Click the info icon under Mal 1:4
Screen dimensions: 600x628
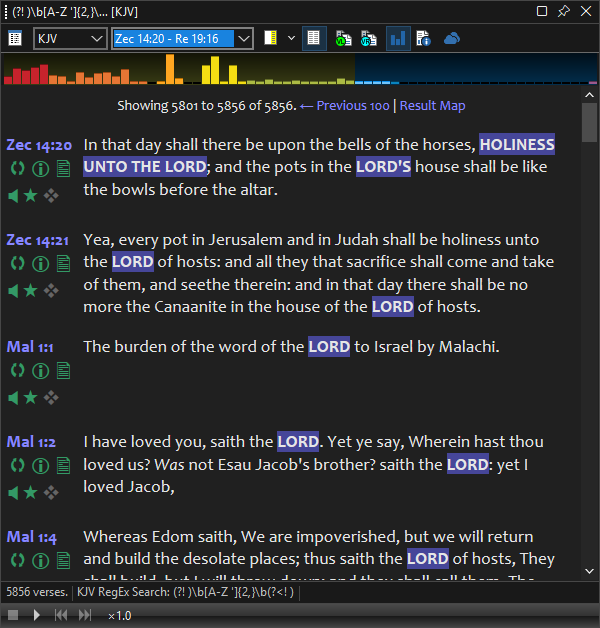40,561
